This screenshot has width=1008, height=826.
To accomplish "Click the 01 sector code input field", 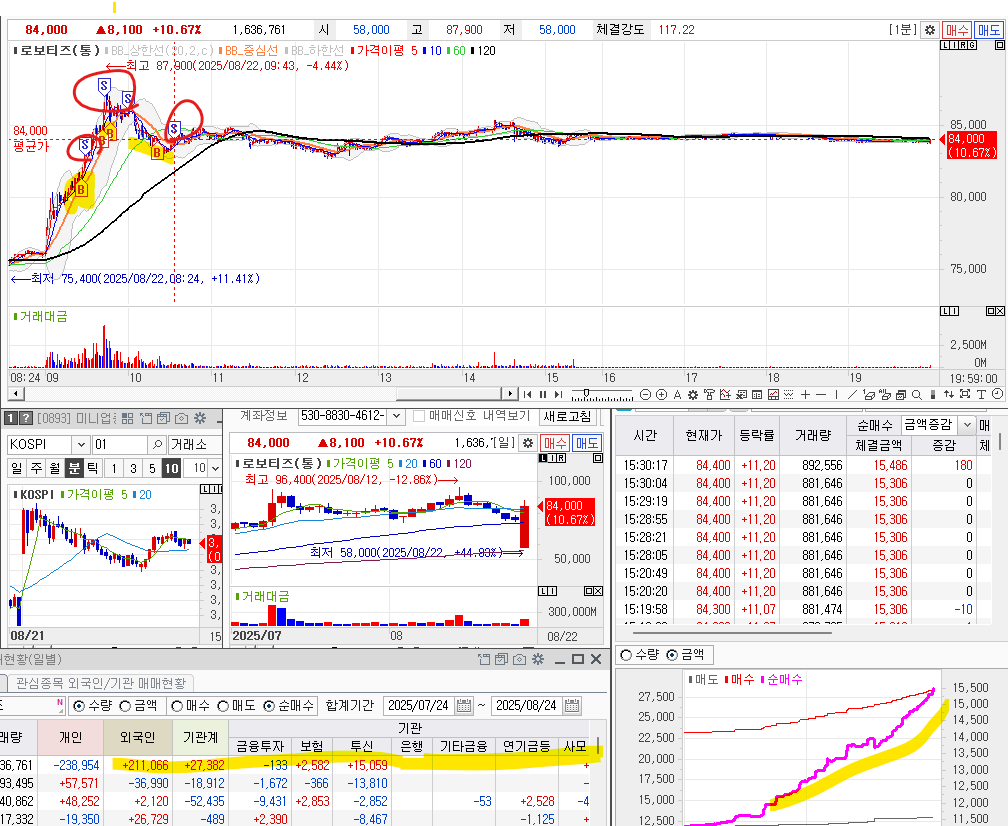I will click(x=120, y=444).
